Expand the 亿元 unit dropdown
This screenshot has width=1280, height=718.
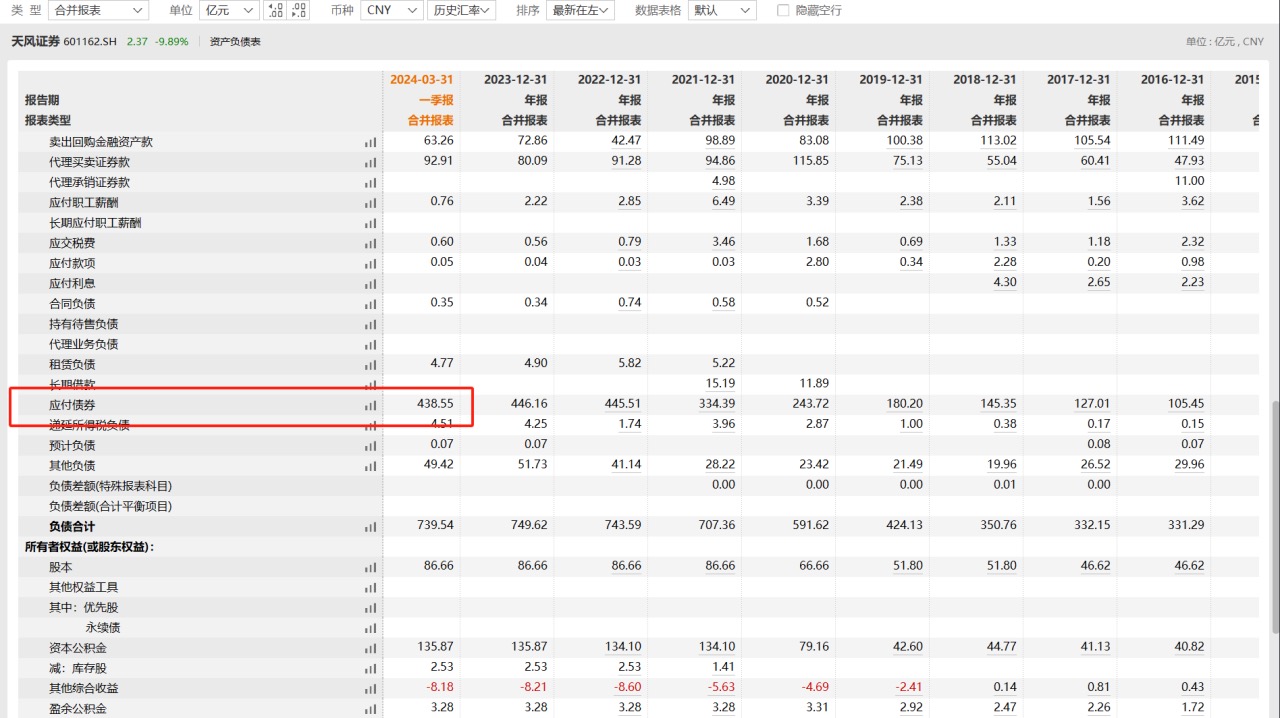pos(229,10)
